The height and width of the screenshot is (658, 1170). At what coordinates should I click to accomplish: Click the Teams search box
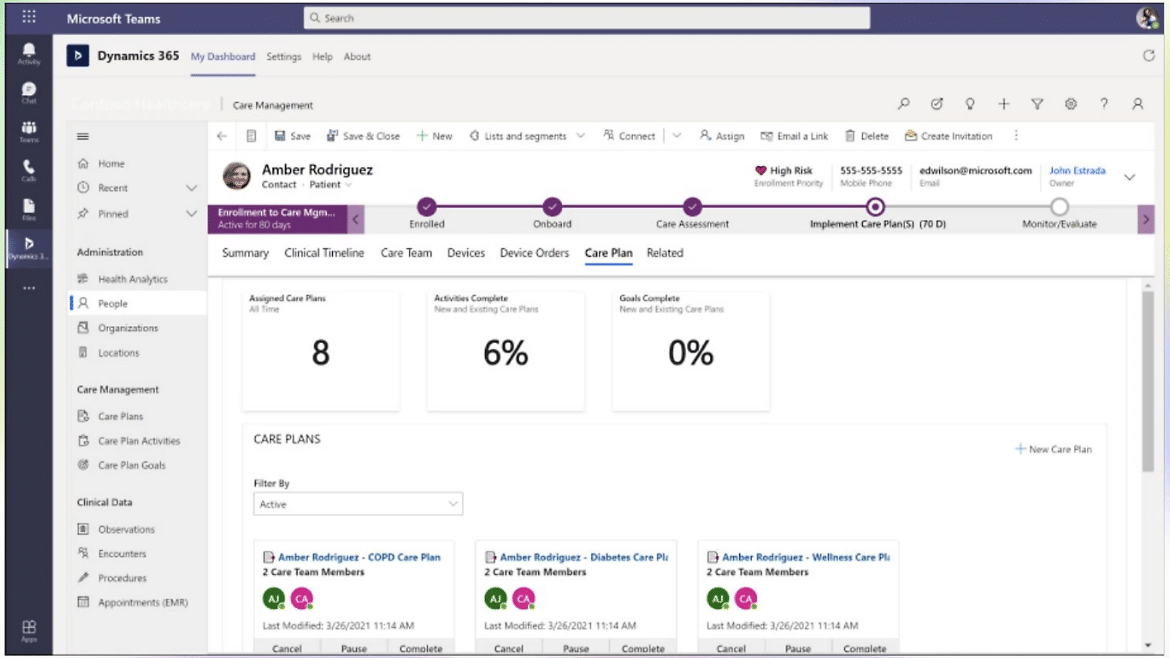[586, 18]
